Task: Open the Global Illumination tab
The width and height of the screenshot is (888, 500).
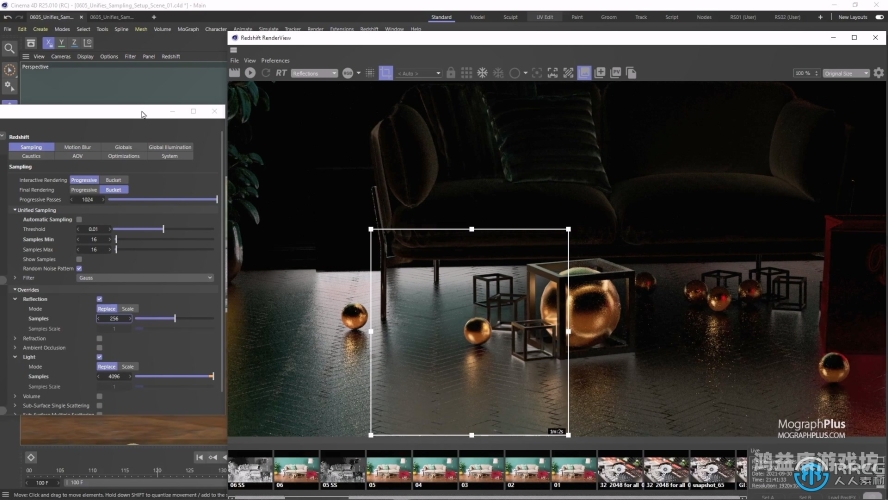Action: point(169,147)
